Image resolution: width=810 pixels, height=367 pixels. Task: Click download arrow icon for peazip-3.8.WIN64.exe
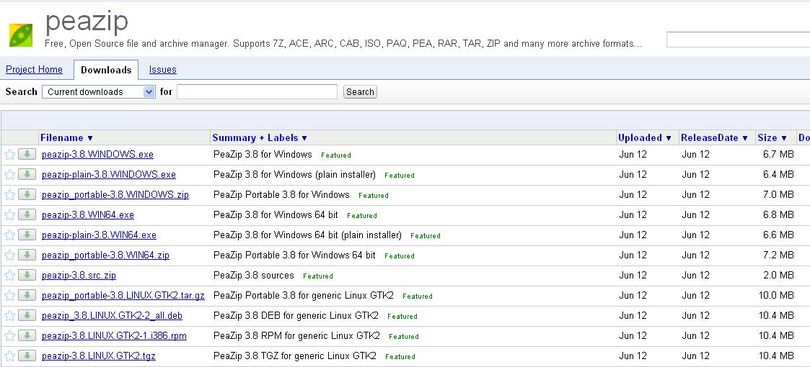click(x=27, y=215)
